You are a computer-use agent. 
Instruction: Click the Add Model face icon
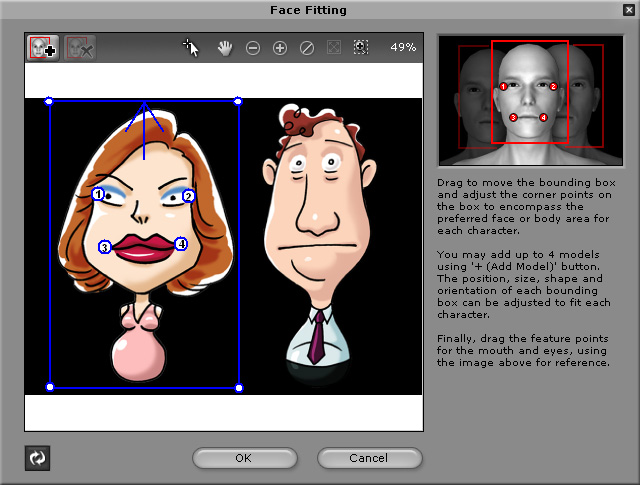point(42,48)
